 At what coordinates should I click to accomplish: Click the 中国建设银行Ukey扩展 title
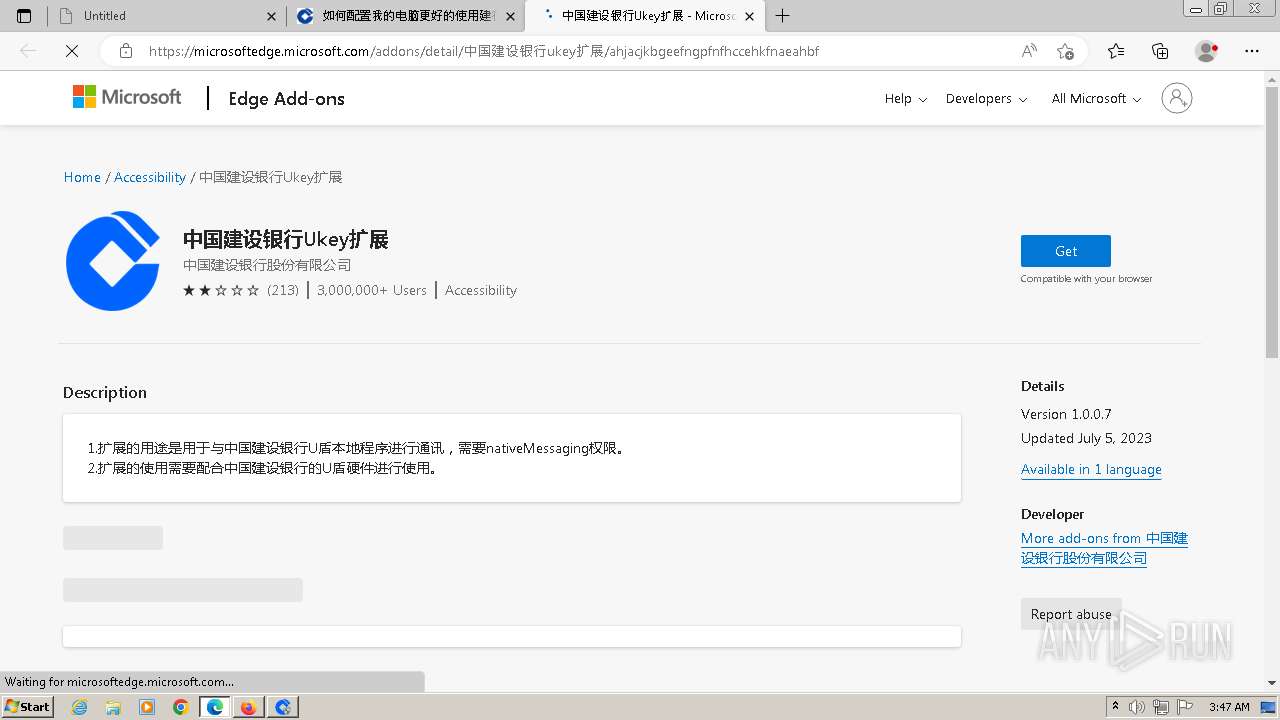(x=285, y=239)
